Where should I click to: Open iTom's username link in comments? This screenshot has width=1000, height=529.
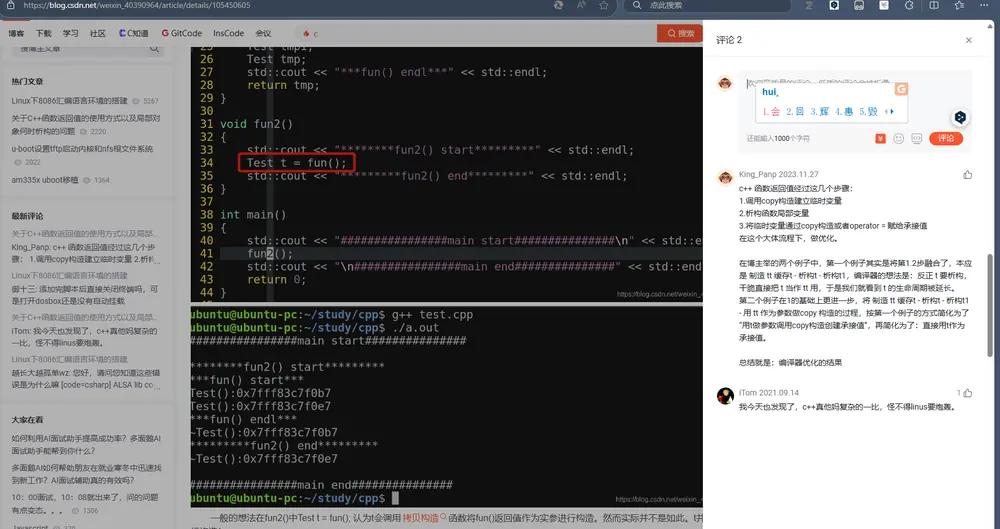tap(748, 393)
